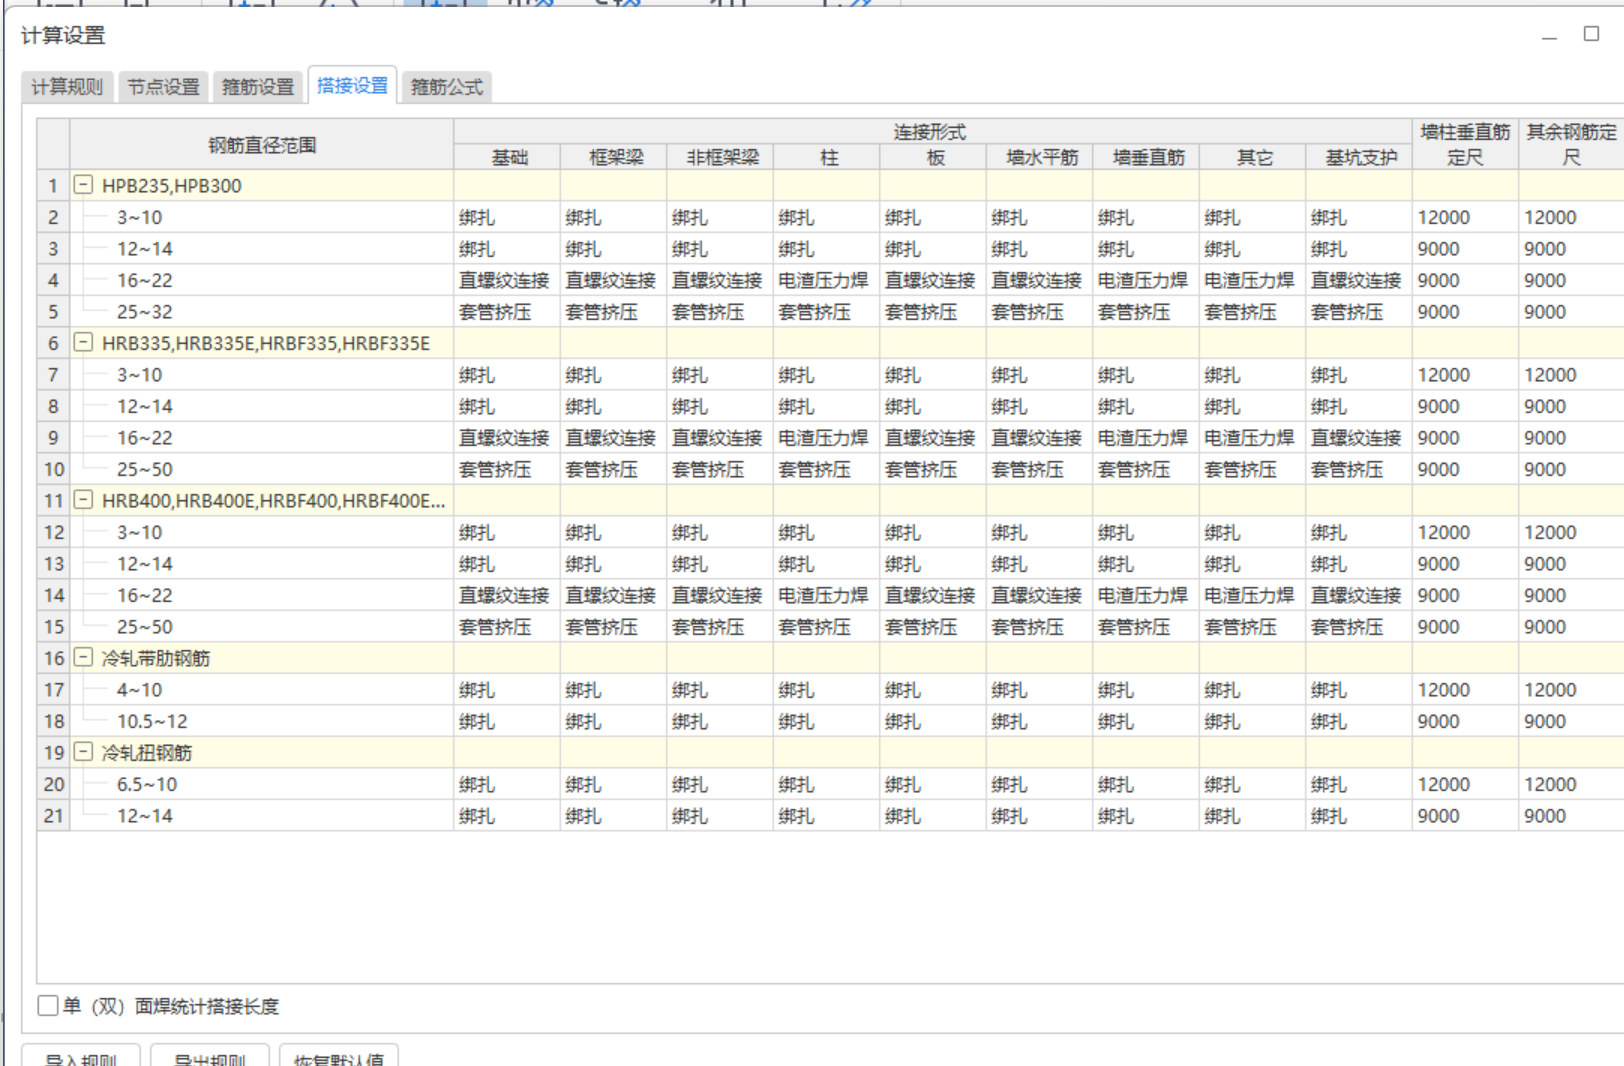Click the 恢复默认值 button
Screen dimensions: 1624x1066
pos(339,1056)
